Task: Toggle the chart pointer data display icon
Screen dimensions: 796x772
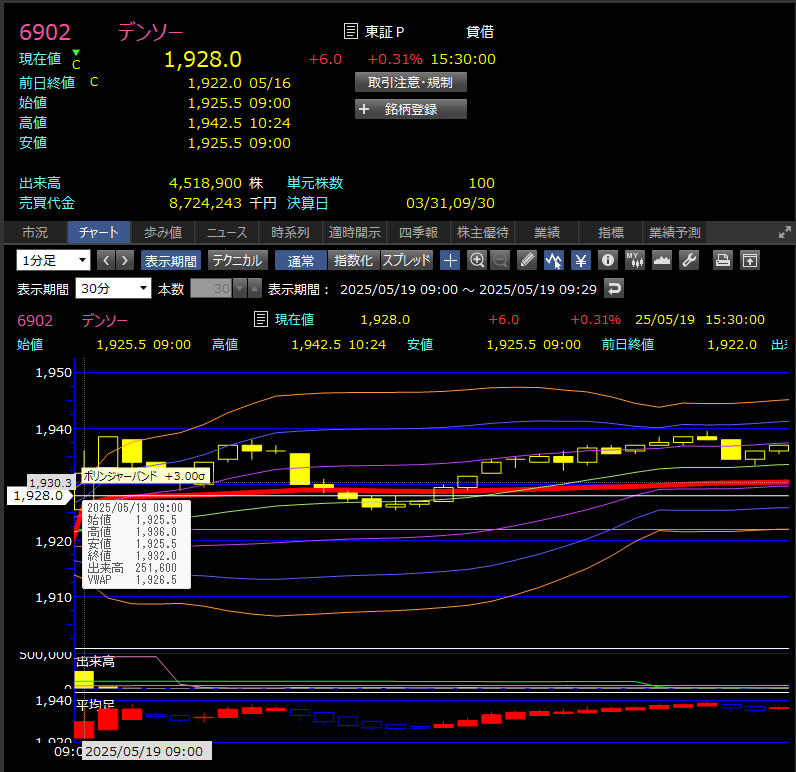Action: point(553,261)
